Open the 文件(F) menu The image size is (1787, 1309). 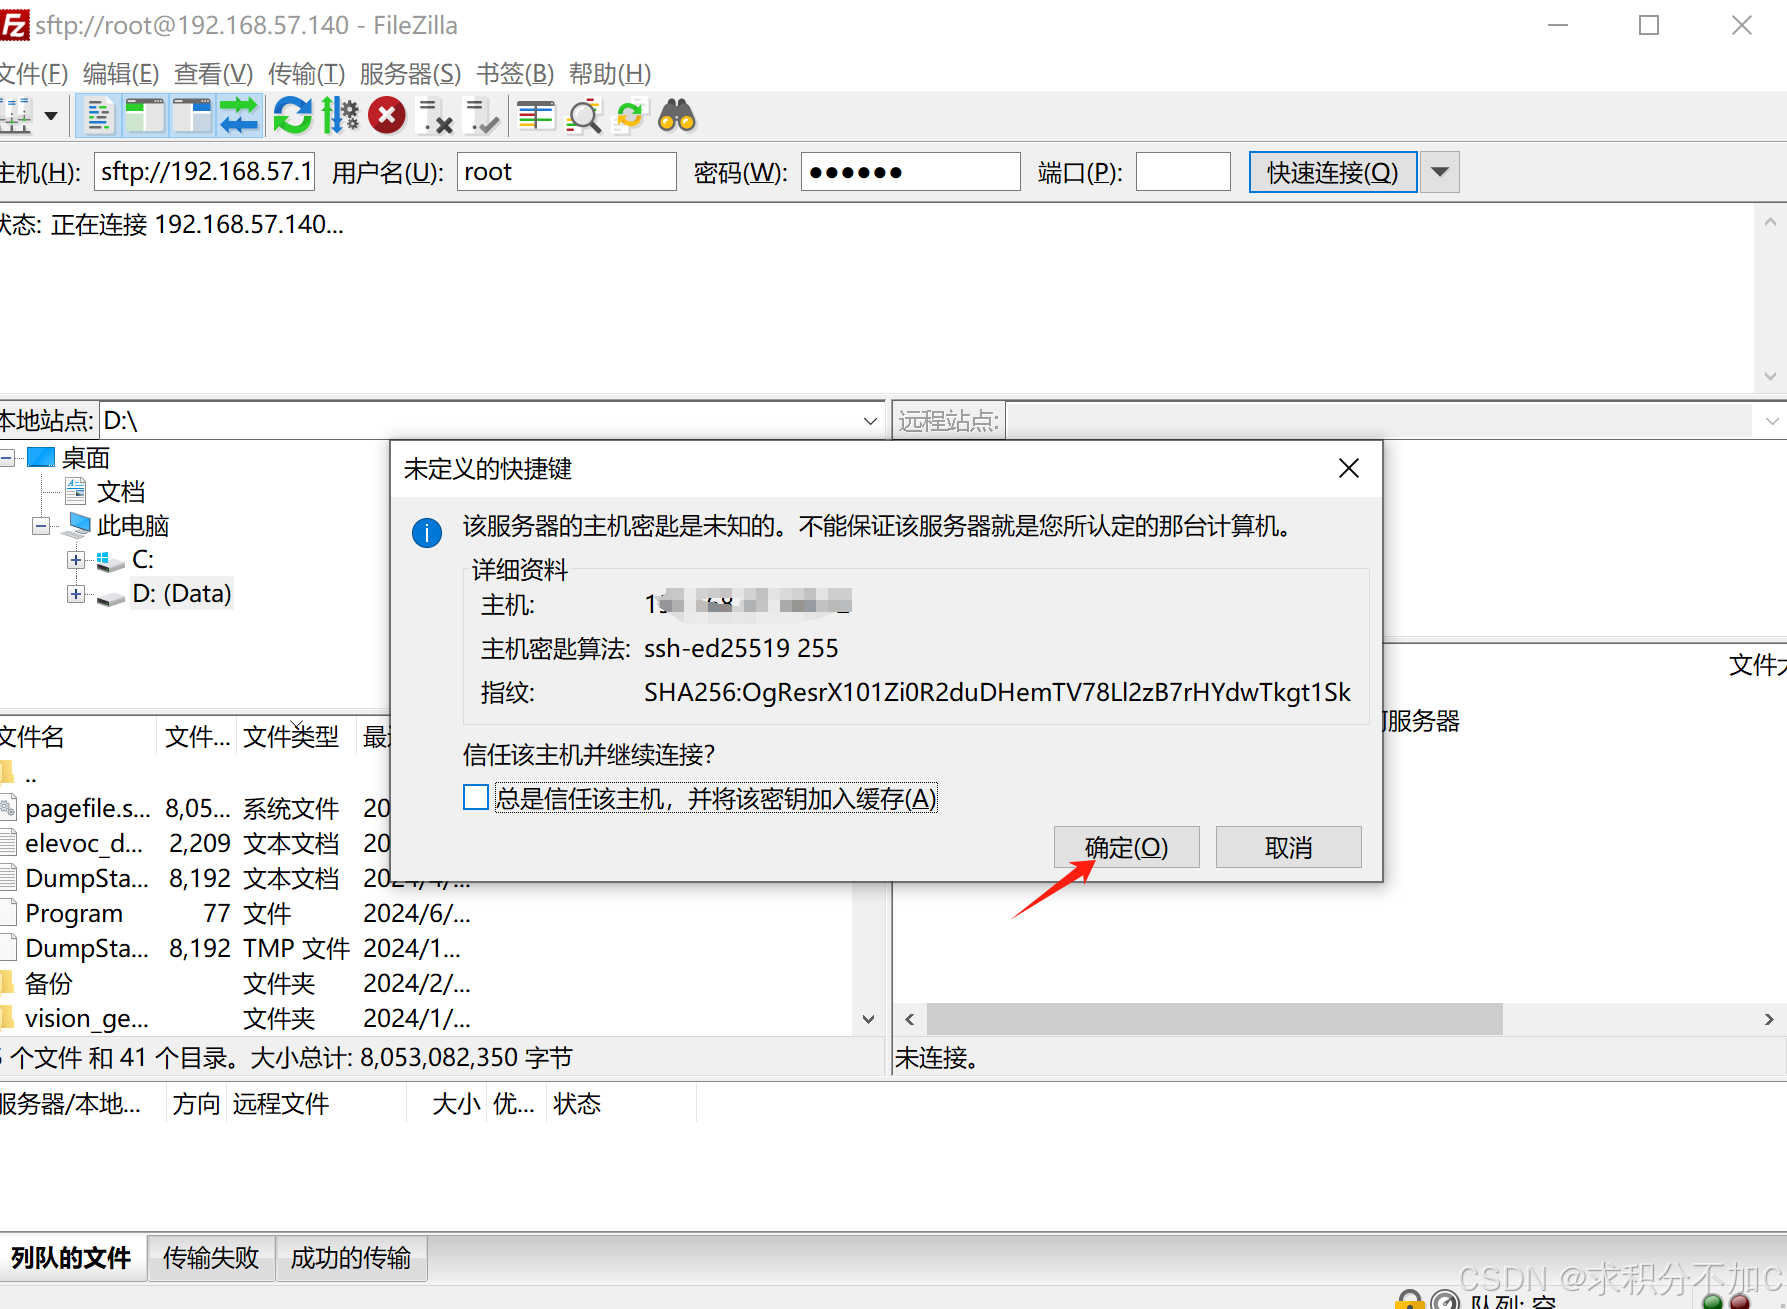[x=33, y=73]
